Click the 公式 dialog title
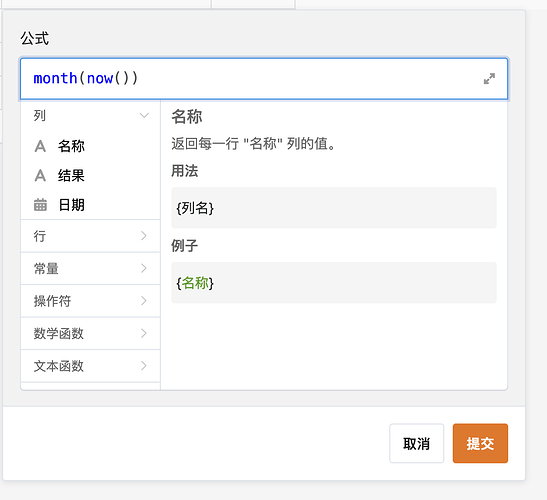Viewport: 547px width, 500px height. (35, 38)
